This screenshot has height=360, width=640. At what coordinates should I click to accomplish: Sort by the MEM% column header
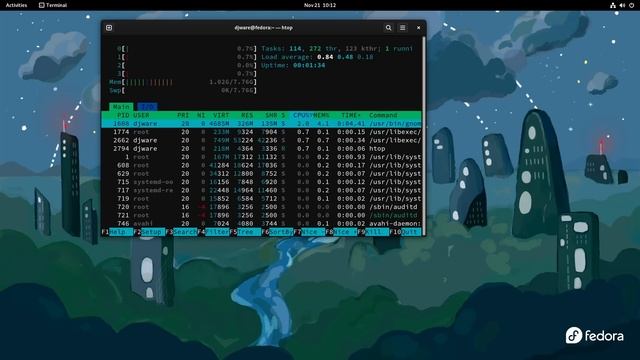(x=321, y=115)
